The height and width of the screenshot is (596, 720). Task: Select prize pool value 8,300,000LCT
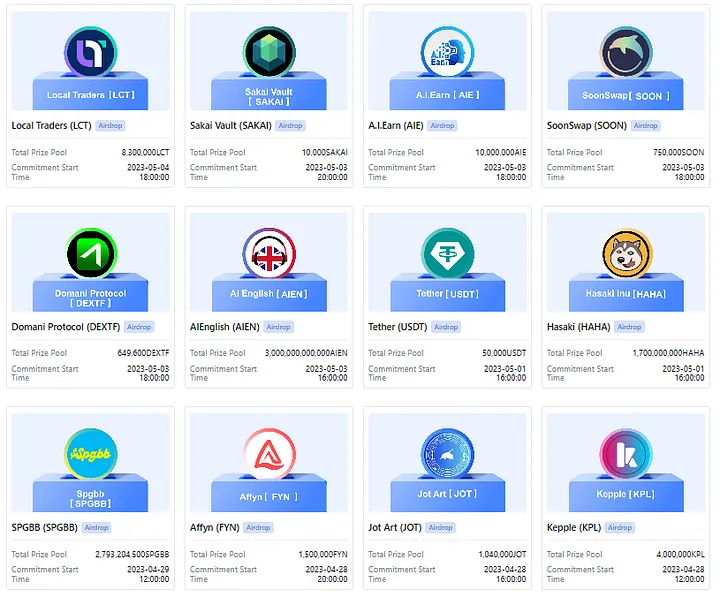pyautogui.click(x=145, y=152)
